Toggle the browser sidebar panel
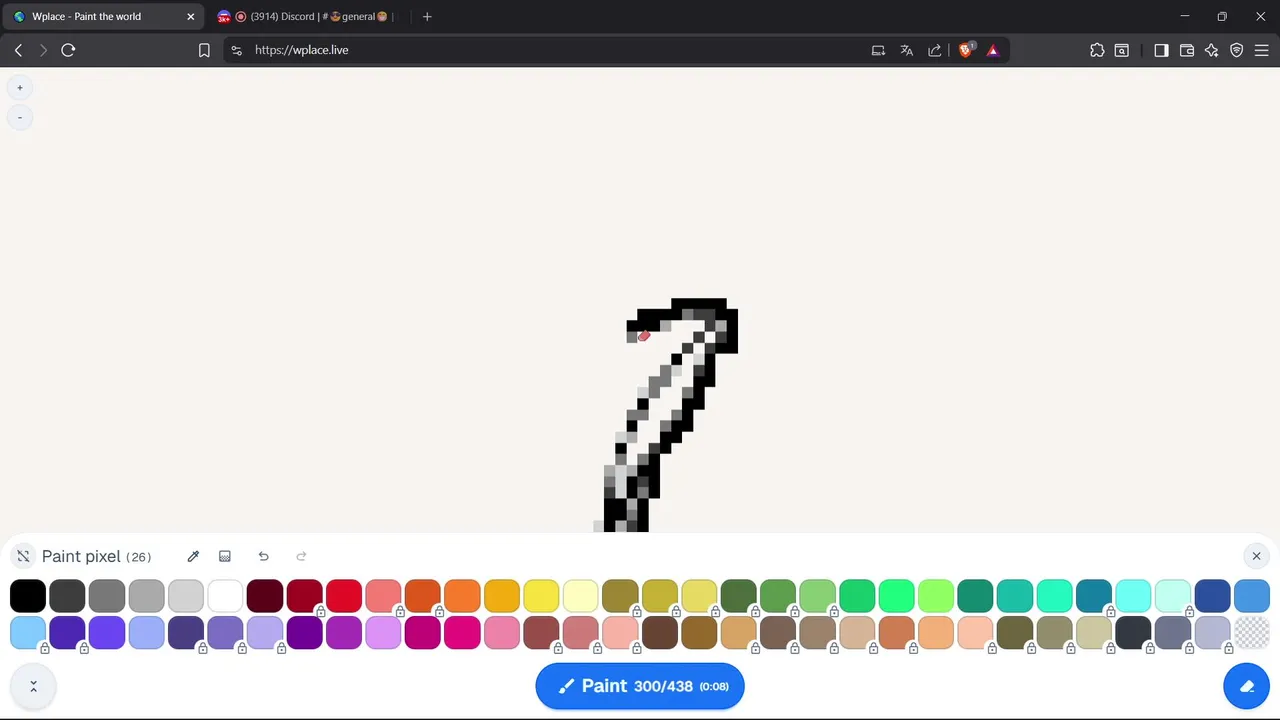The width and height of the screenshot is (1280, 720). (1161, 50)
